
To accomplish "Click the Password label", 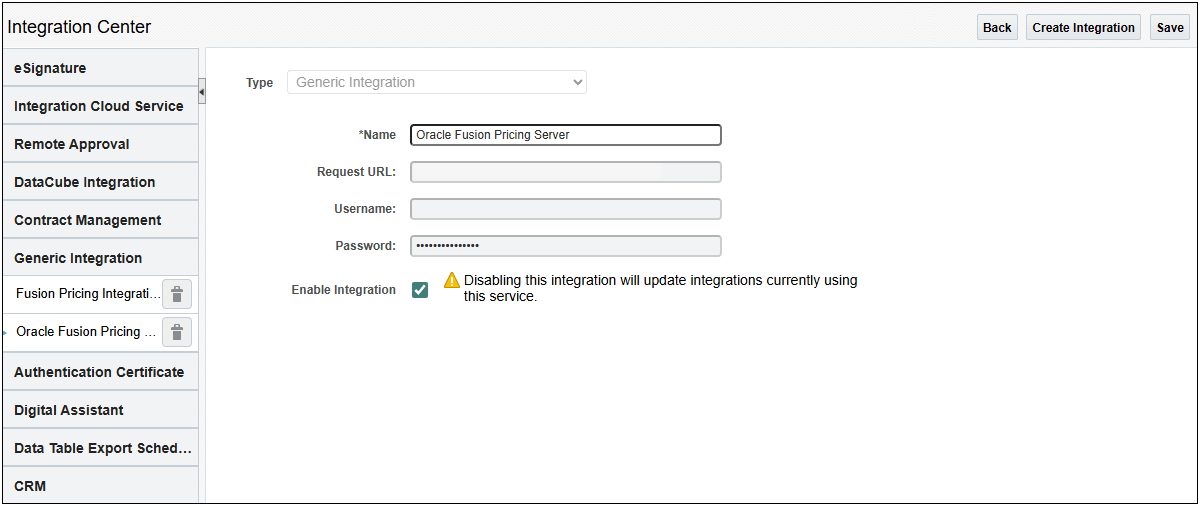I will [366, 246].
